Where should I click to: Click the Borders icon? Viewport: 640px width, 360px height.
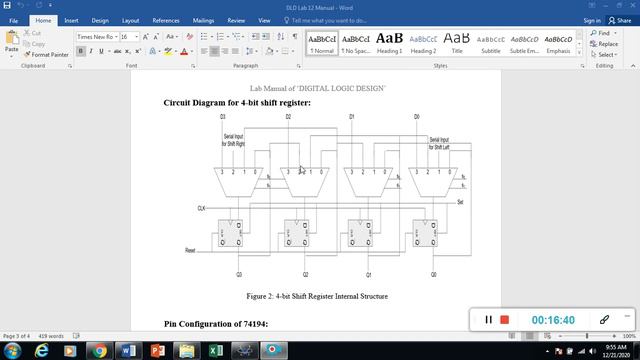(285, 51)
